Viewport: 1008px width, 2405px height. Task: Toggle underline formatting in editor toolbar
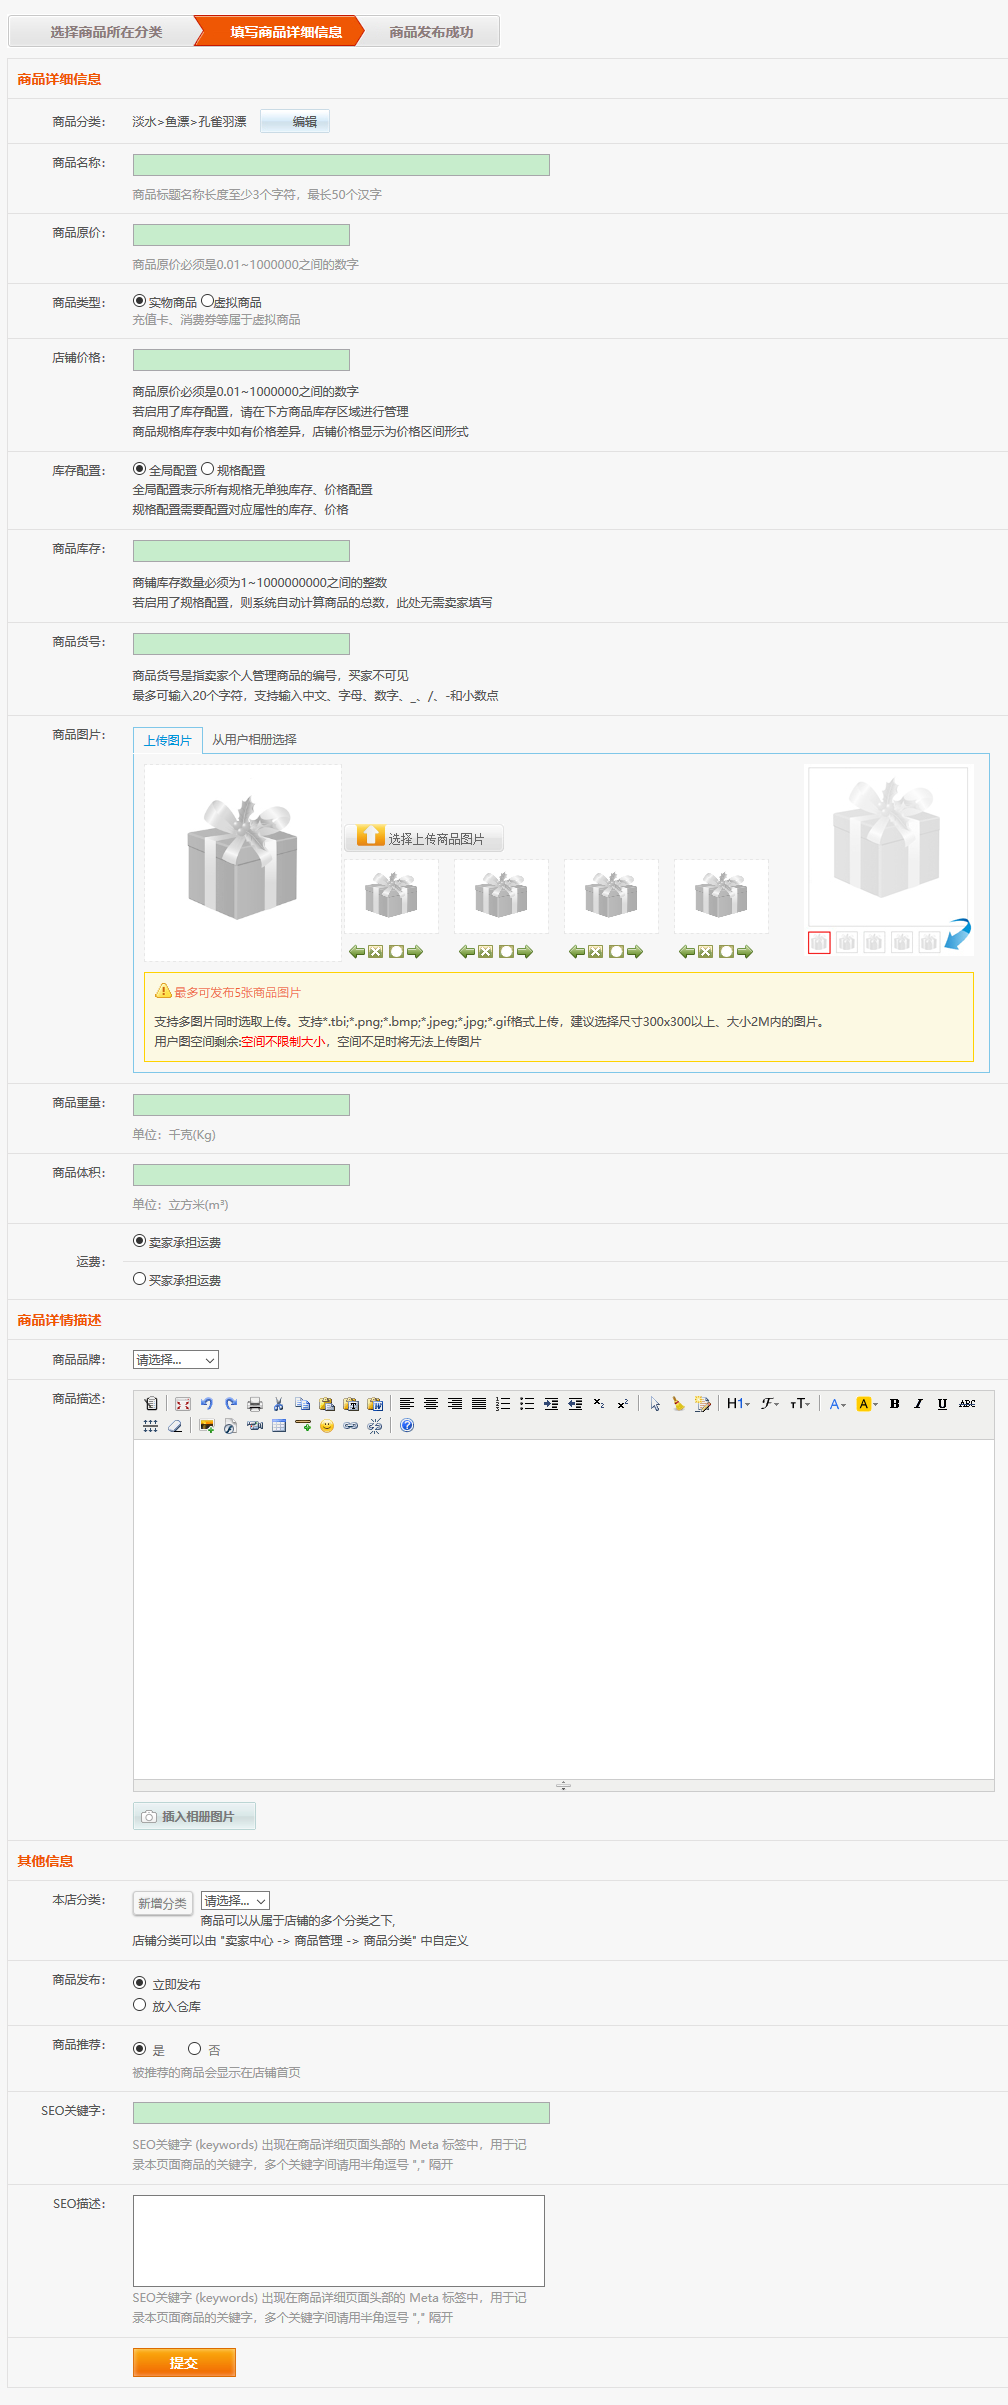[x=942, y=1404]
